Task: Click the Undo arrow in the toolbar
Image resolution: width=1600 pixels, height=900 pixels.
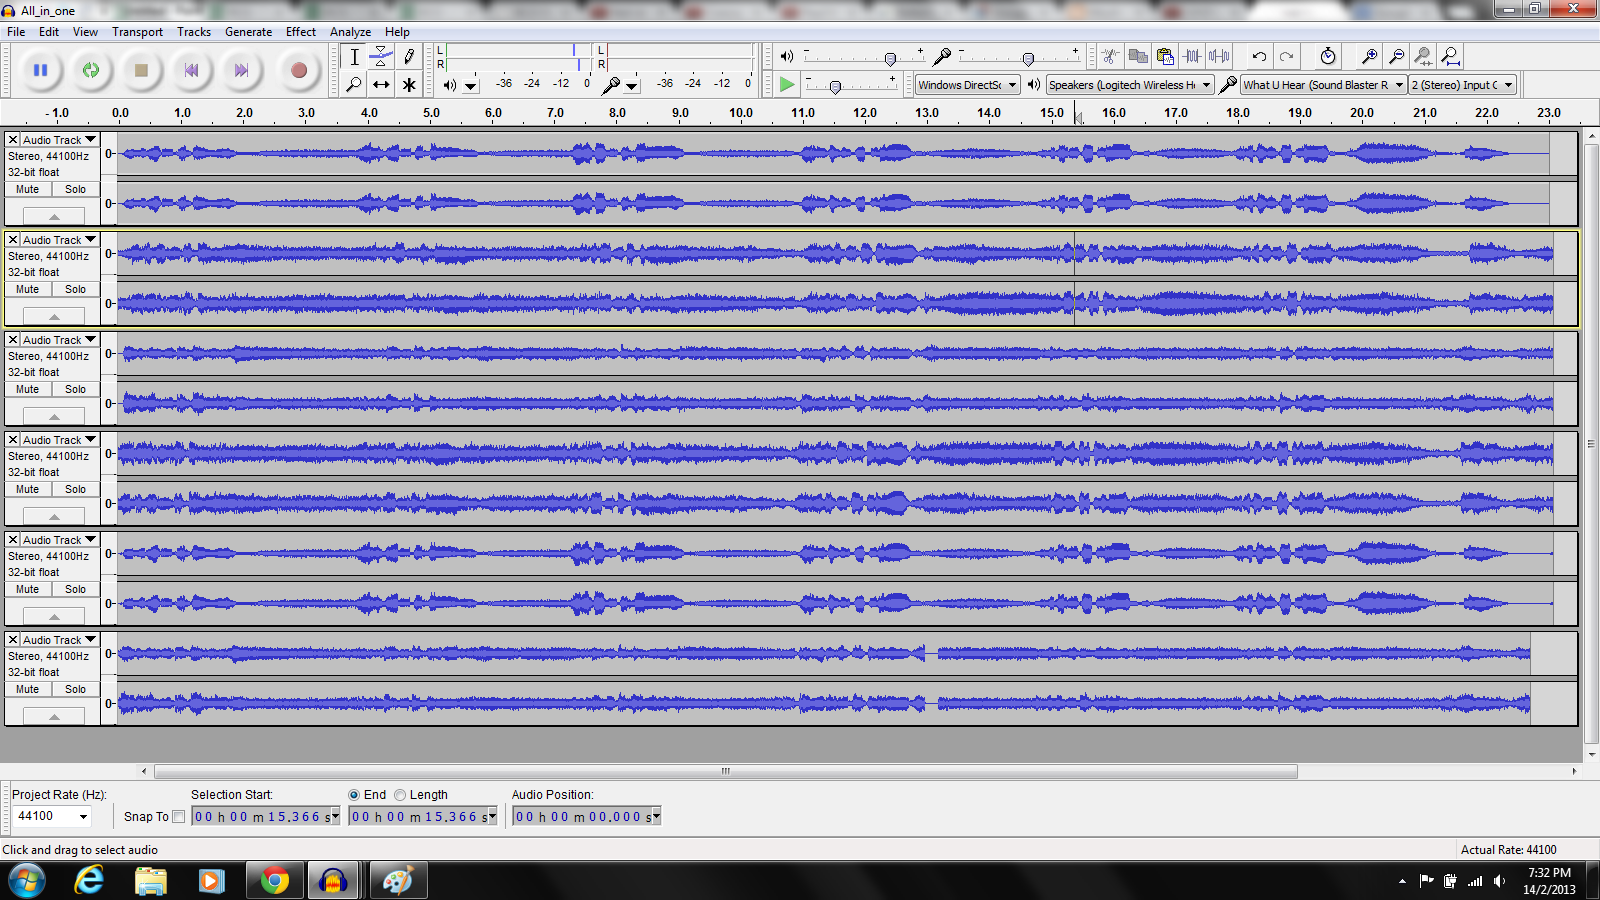Action: tap(1259, 57)
